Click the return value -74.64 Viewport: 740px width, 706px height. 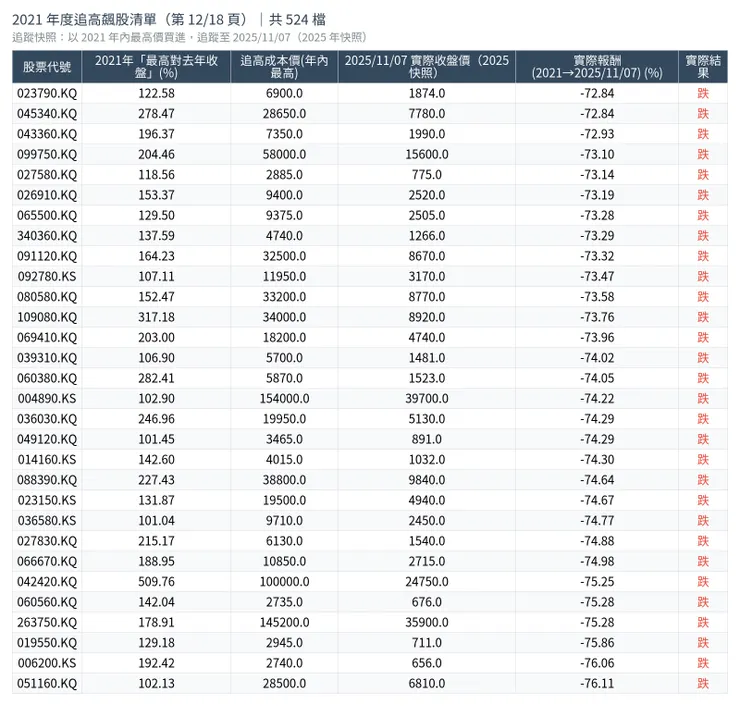597,480
